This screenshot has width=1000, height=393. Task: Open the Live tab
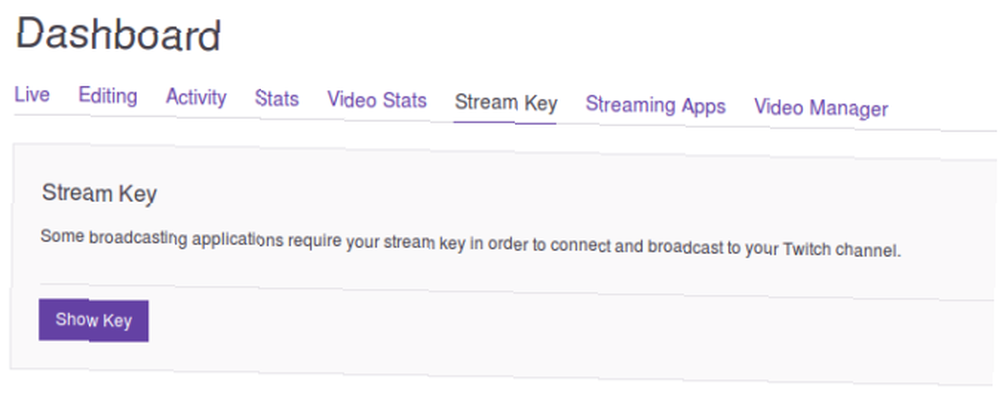point(32,94)
